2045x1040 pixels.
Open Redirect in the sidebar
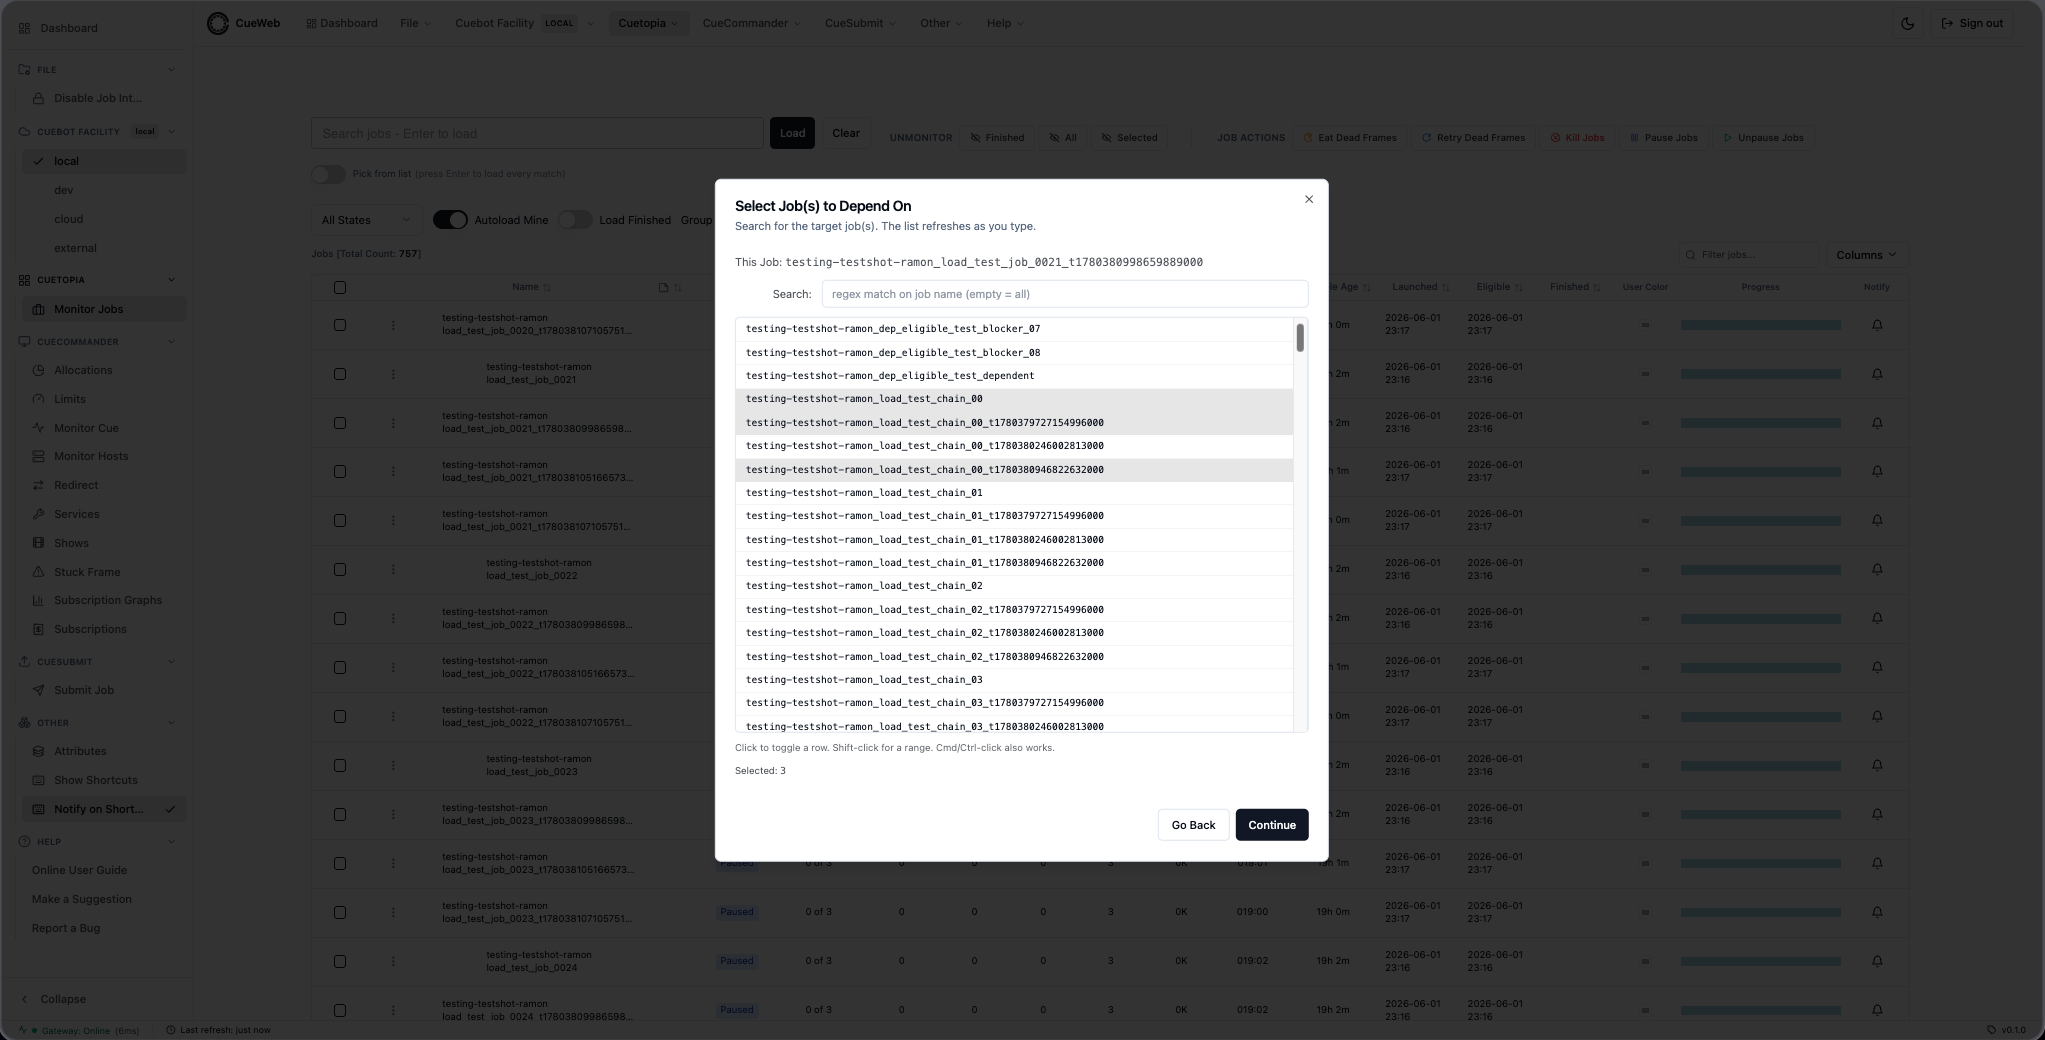[76, 485]
